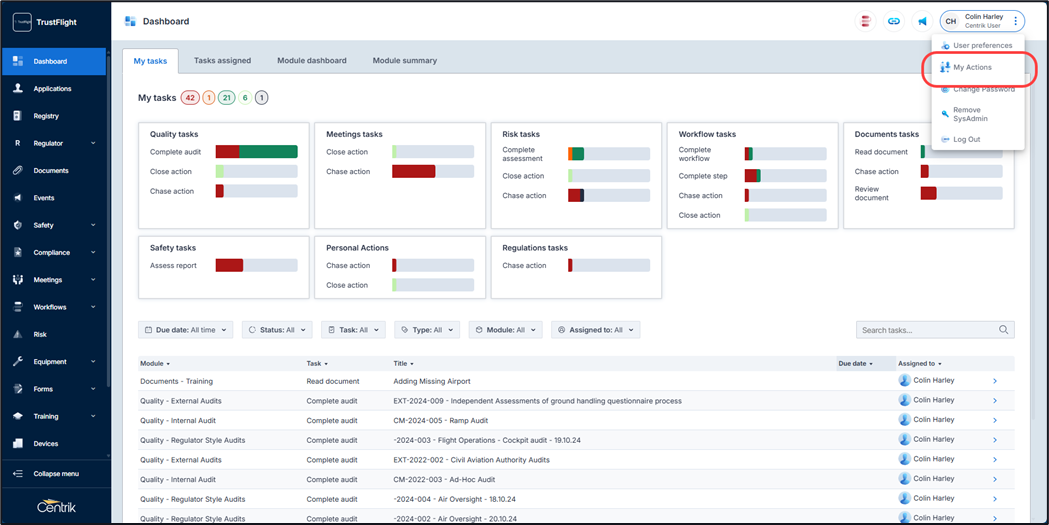Click the megaphone announcements icon in header
This screenshot has width=1049, height=525.
[922, 21]
